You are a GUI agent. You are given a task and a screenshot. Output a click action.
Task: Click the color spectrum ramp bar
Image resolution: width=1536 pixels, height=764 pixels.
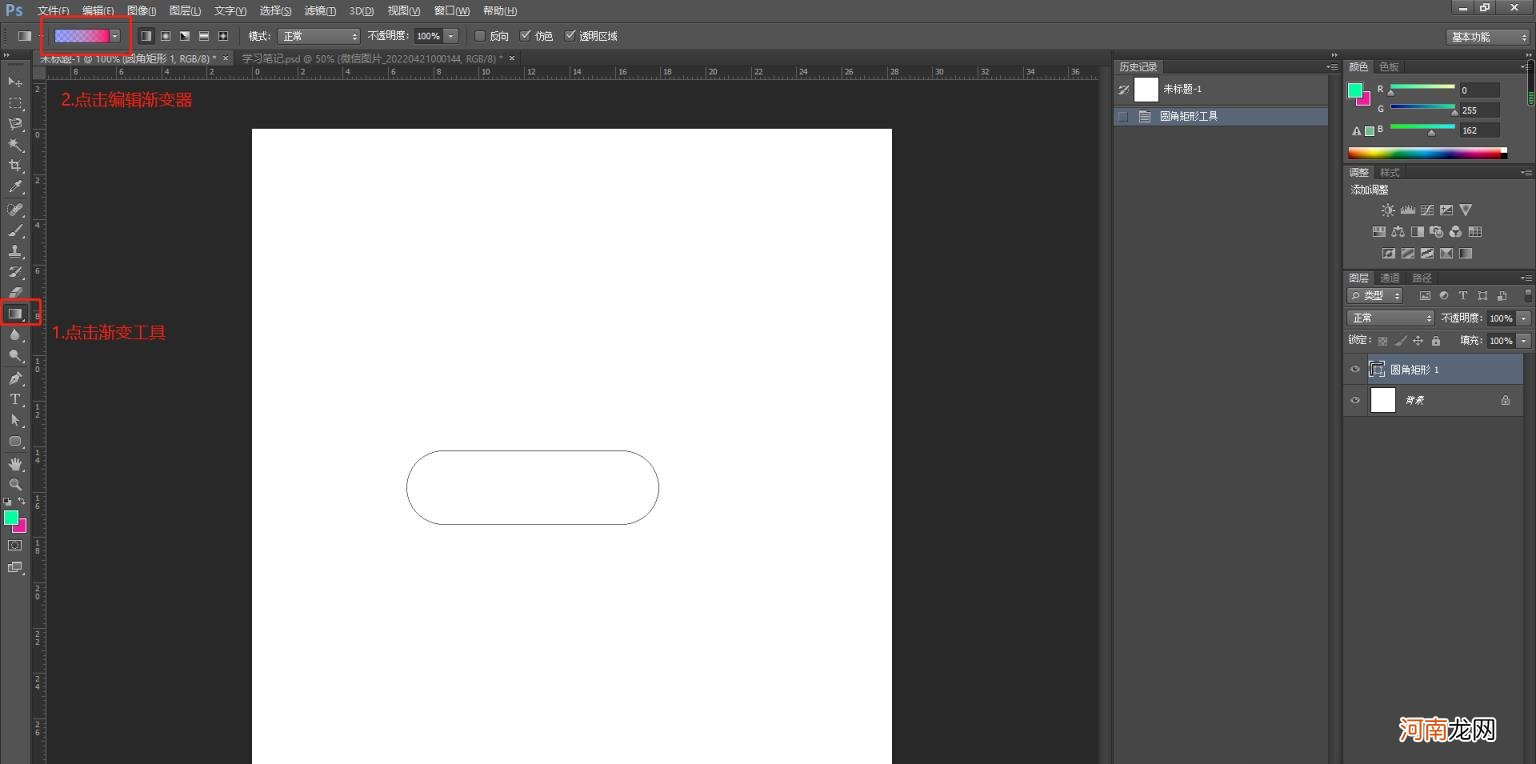click(1427, 153)
